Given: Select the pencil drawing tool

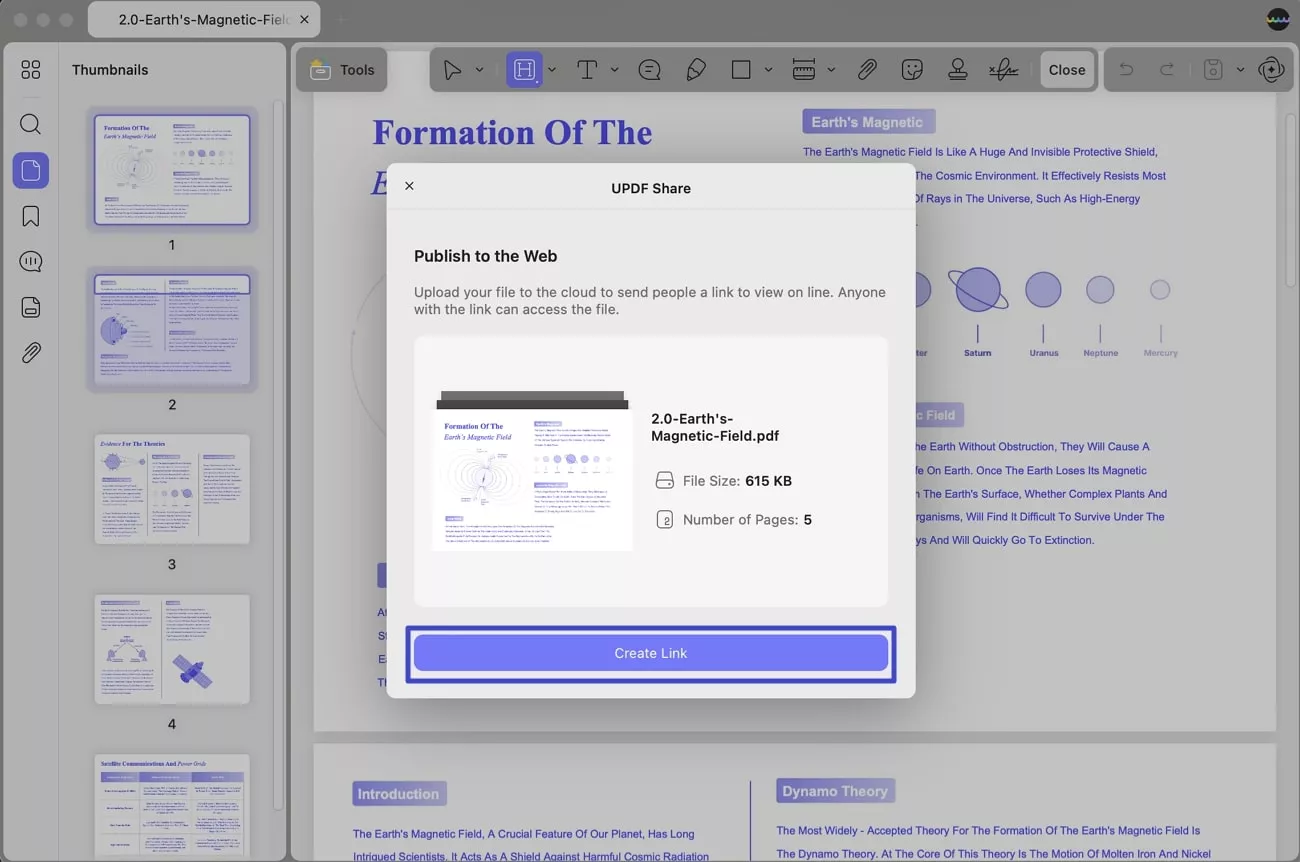Looking at the screenshot, I should (696, 70).
